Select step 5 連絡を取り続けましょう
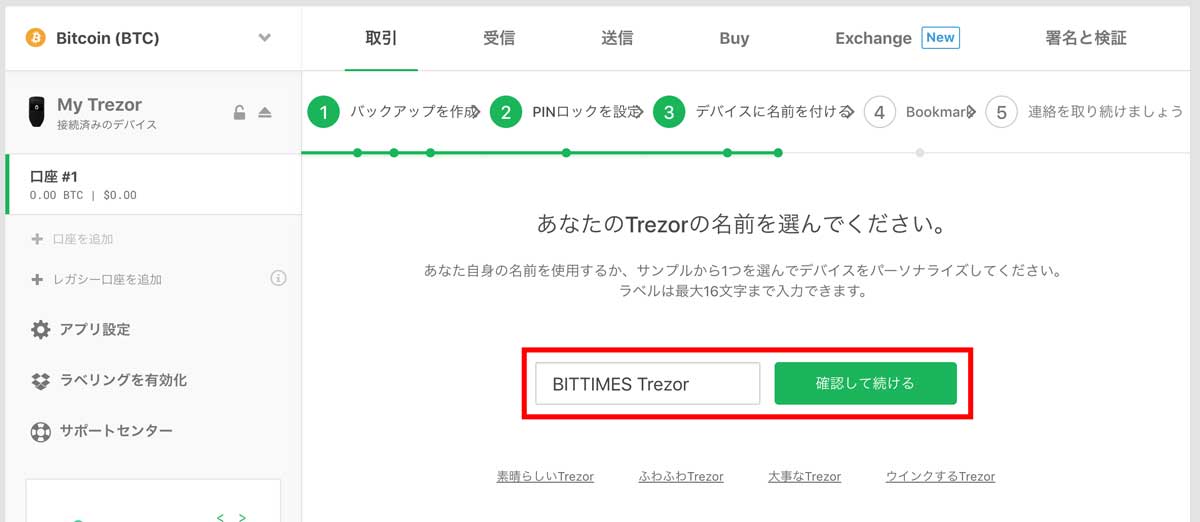This screenshot has height=522, width=1200. click(1085, 112)
